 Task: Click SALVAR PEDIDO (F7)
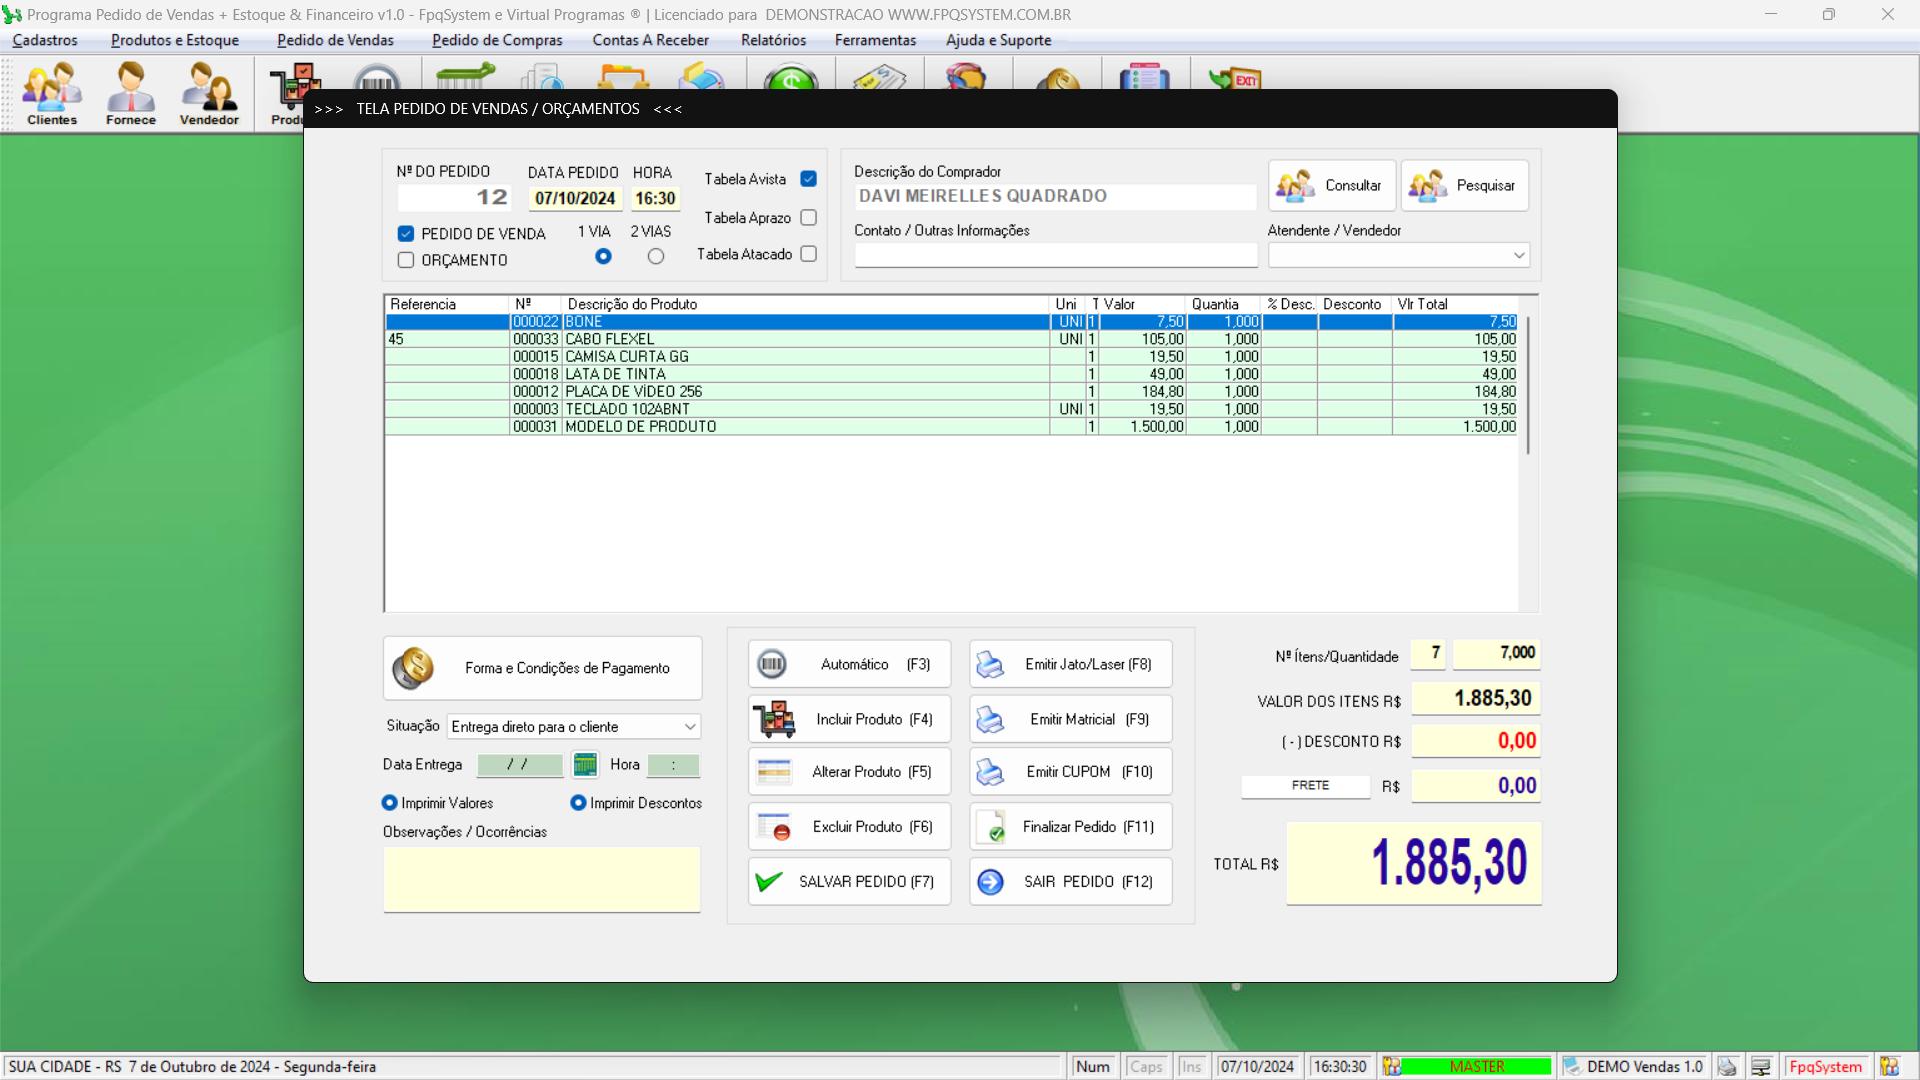coord(849,882)
